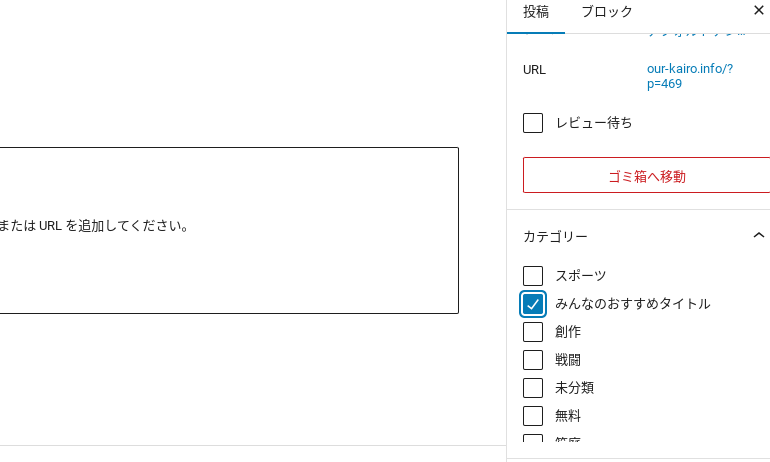Select the 戦闘 category checkbox

tap(533, 360)
